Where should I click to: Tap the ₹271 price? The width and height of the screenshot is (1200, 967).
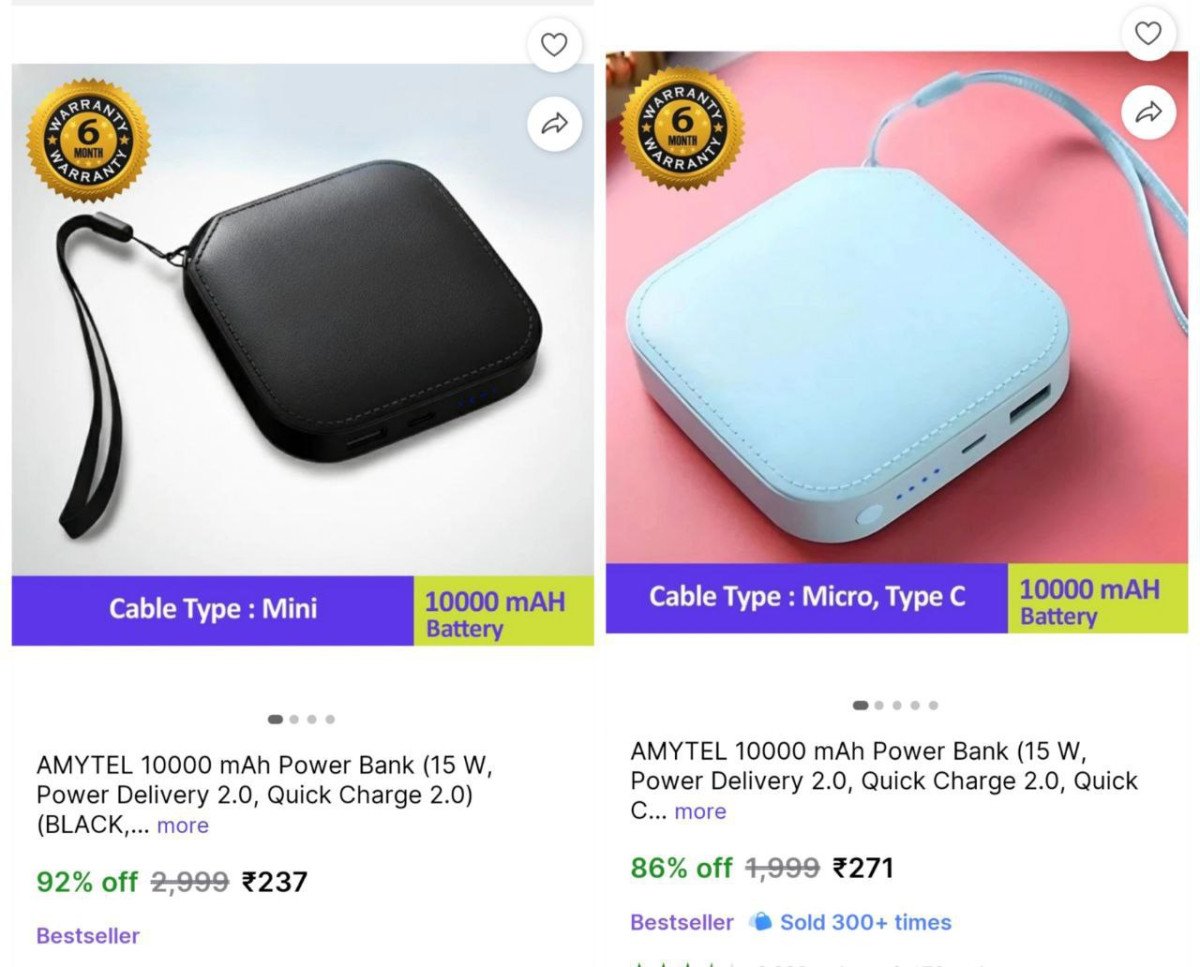coord(863,868)
